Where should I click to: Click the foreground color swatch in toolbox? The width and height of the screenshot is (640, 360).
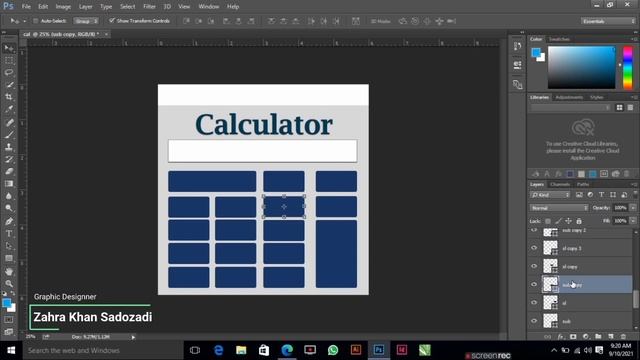point(6,303)
